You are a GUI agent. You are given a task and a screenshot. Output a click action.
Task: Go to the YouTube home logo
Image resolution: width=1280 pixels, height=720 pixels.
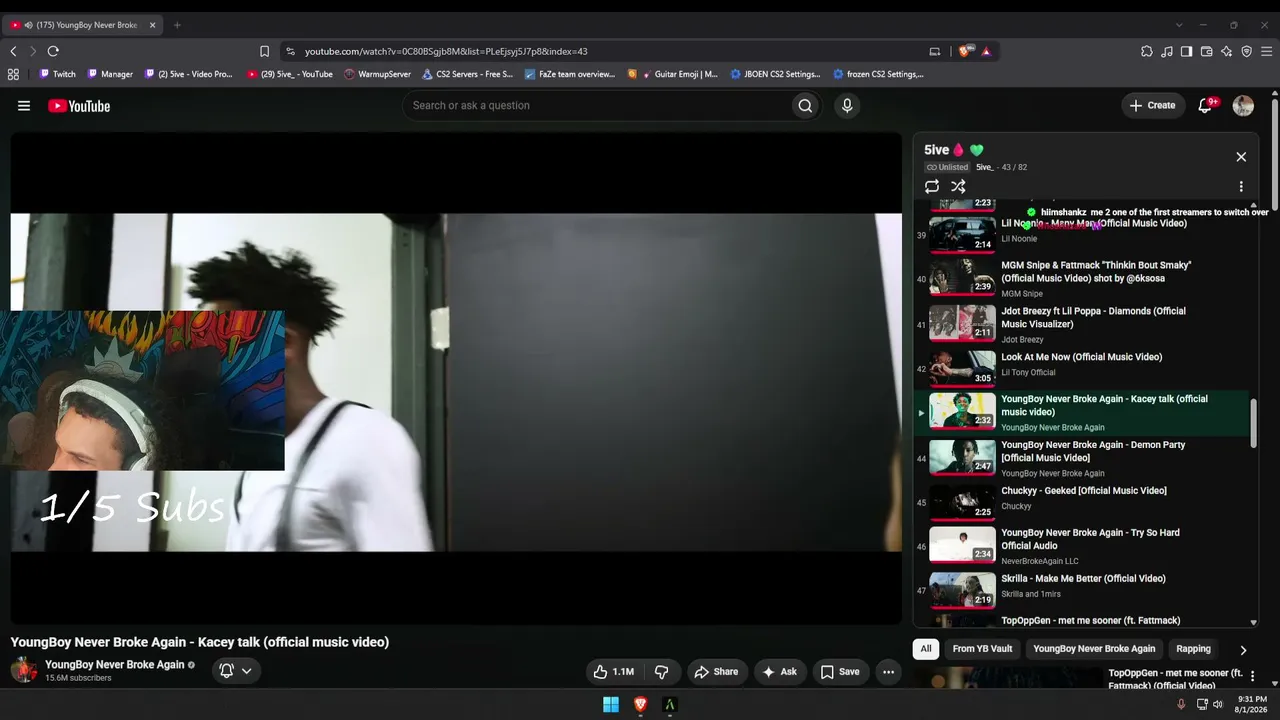click(79, 105)
